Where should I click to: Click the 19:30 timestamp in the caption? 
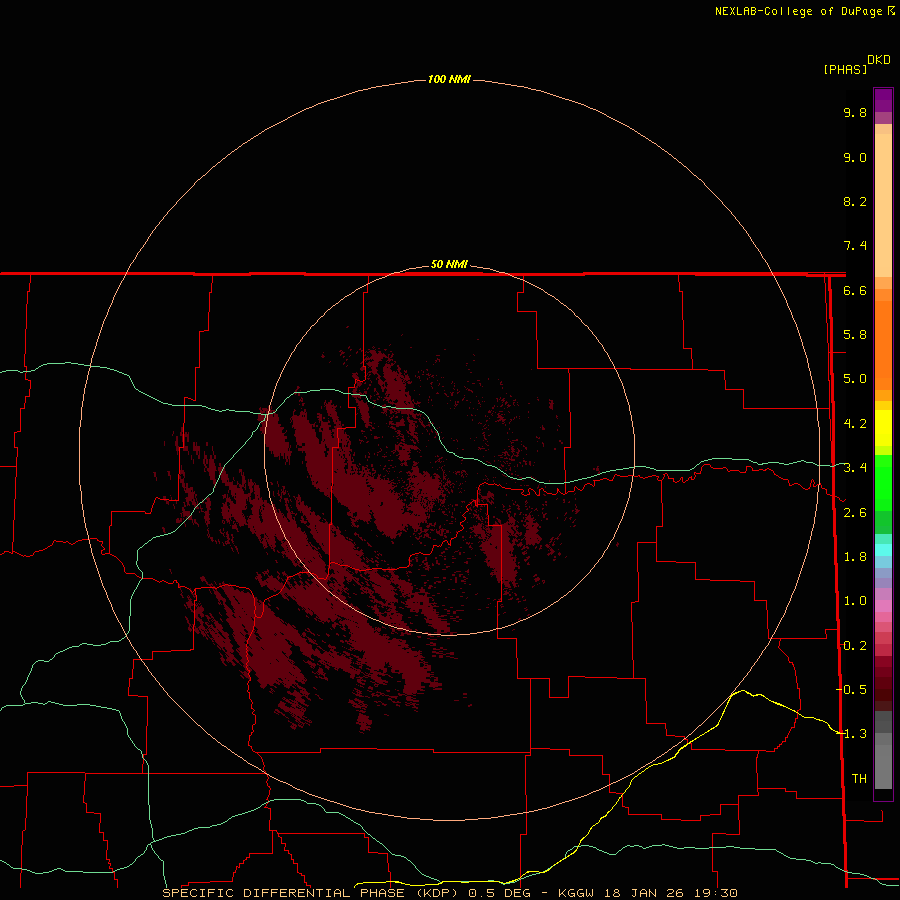(718, 893)
